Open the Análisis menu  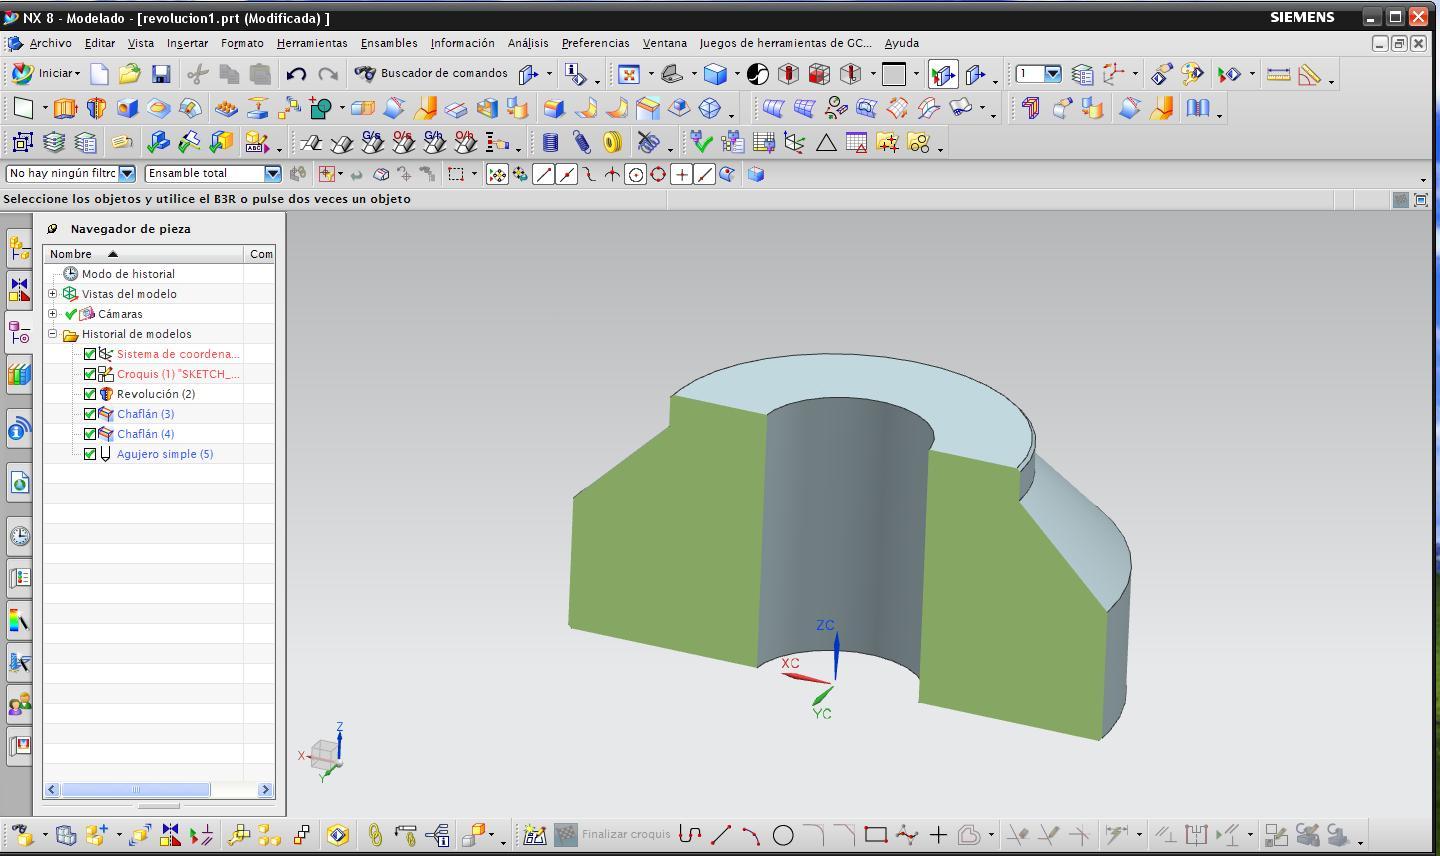coord(528,43)
